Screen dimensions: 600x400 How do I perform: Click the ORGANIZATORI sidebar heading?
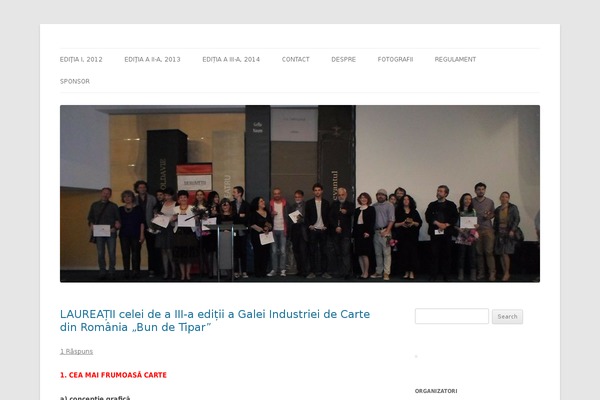pyautogui.click(x=436, y=391)
